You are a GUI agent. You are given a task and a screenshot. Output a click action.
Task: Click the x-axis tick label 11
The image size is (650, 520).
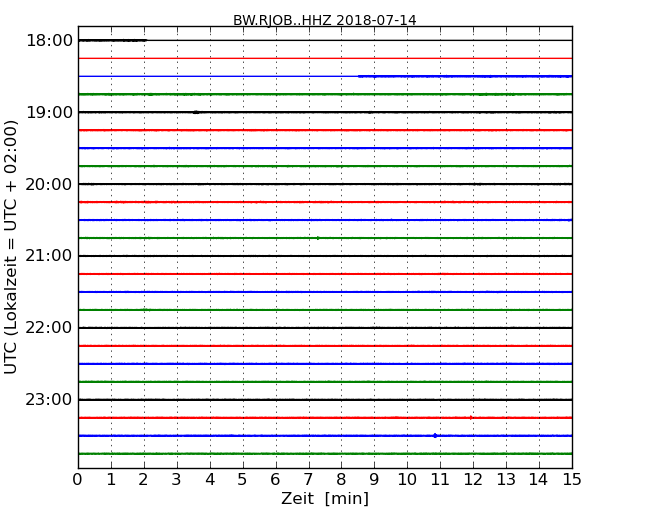440,479
